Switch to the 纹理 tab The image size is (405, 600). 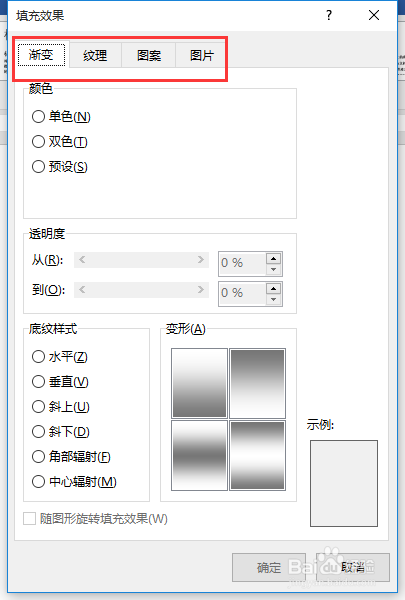tap(95, 55)
